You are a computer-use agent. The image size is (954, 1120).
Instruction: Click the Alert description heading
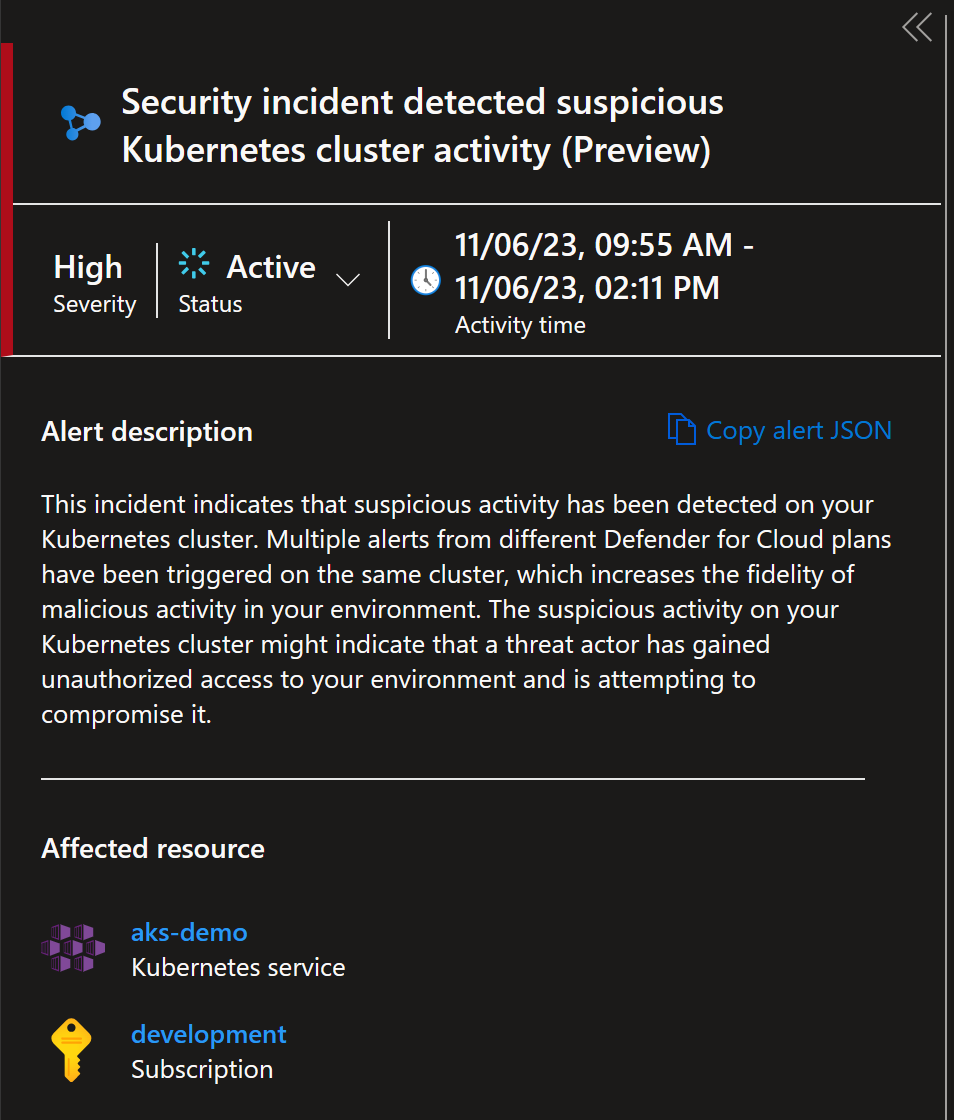(147, 431)
